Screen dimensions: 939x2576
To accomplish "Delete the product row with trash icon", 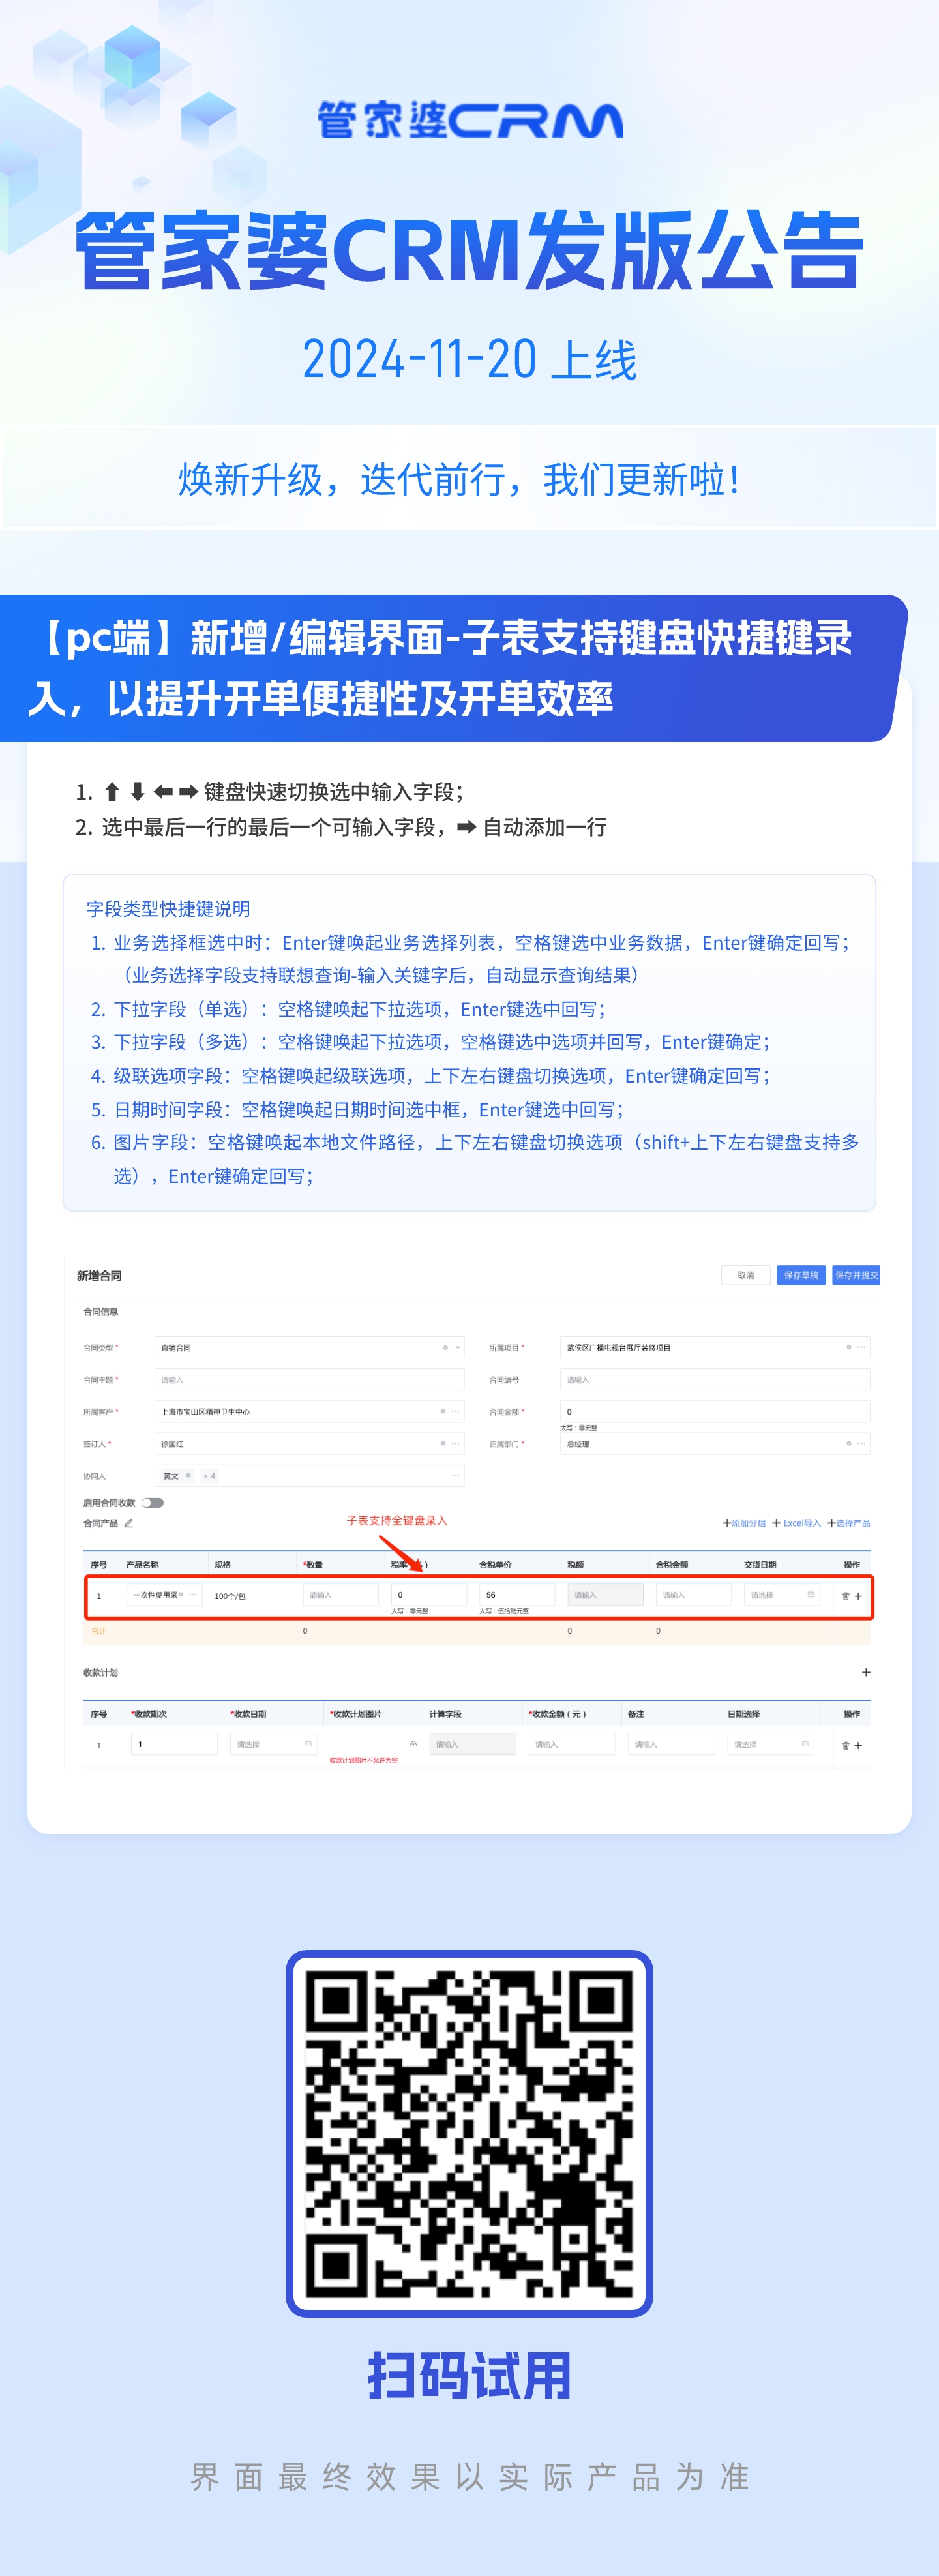I will click(846, 1597).
